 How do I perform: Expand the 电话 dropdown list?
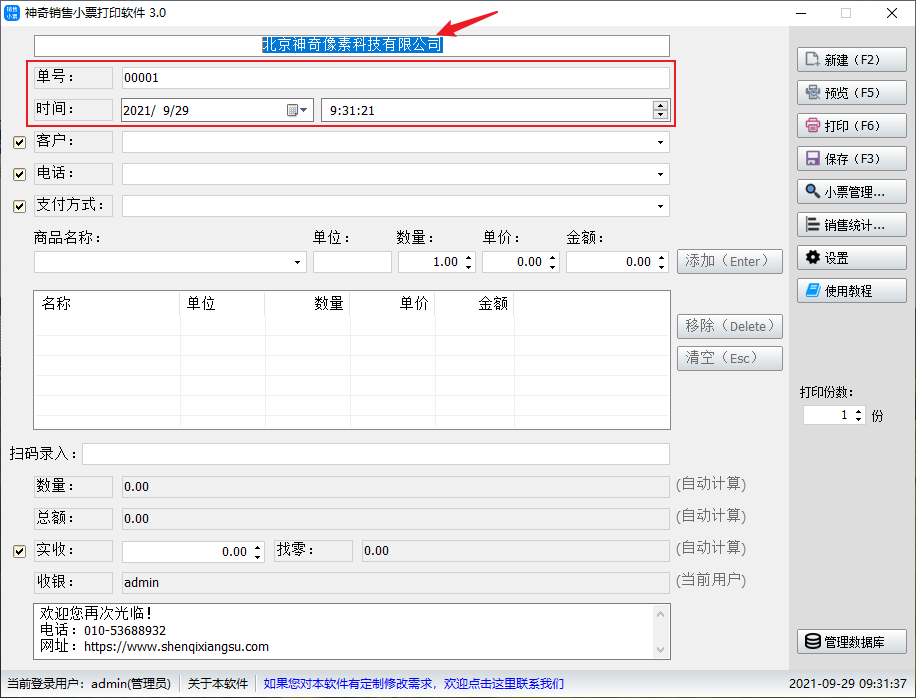[x=660, y=174]
